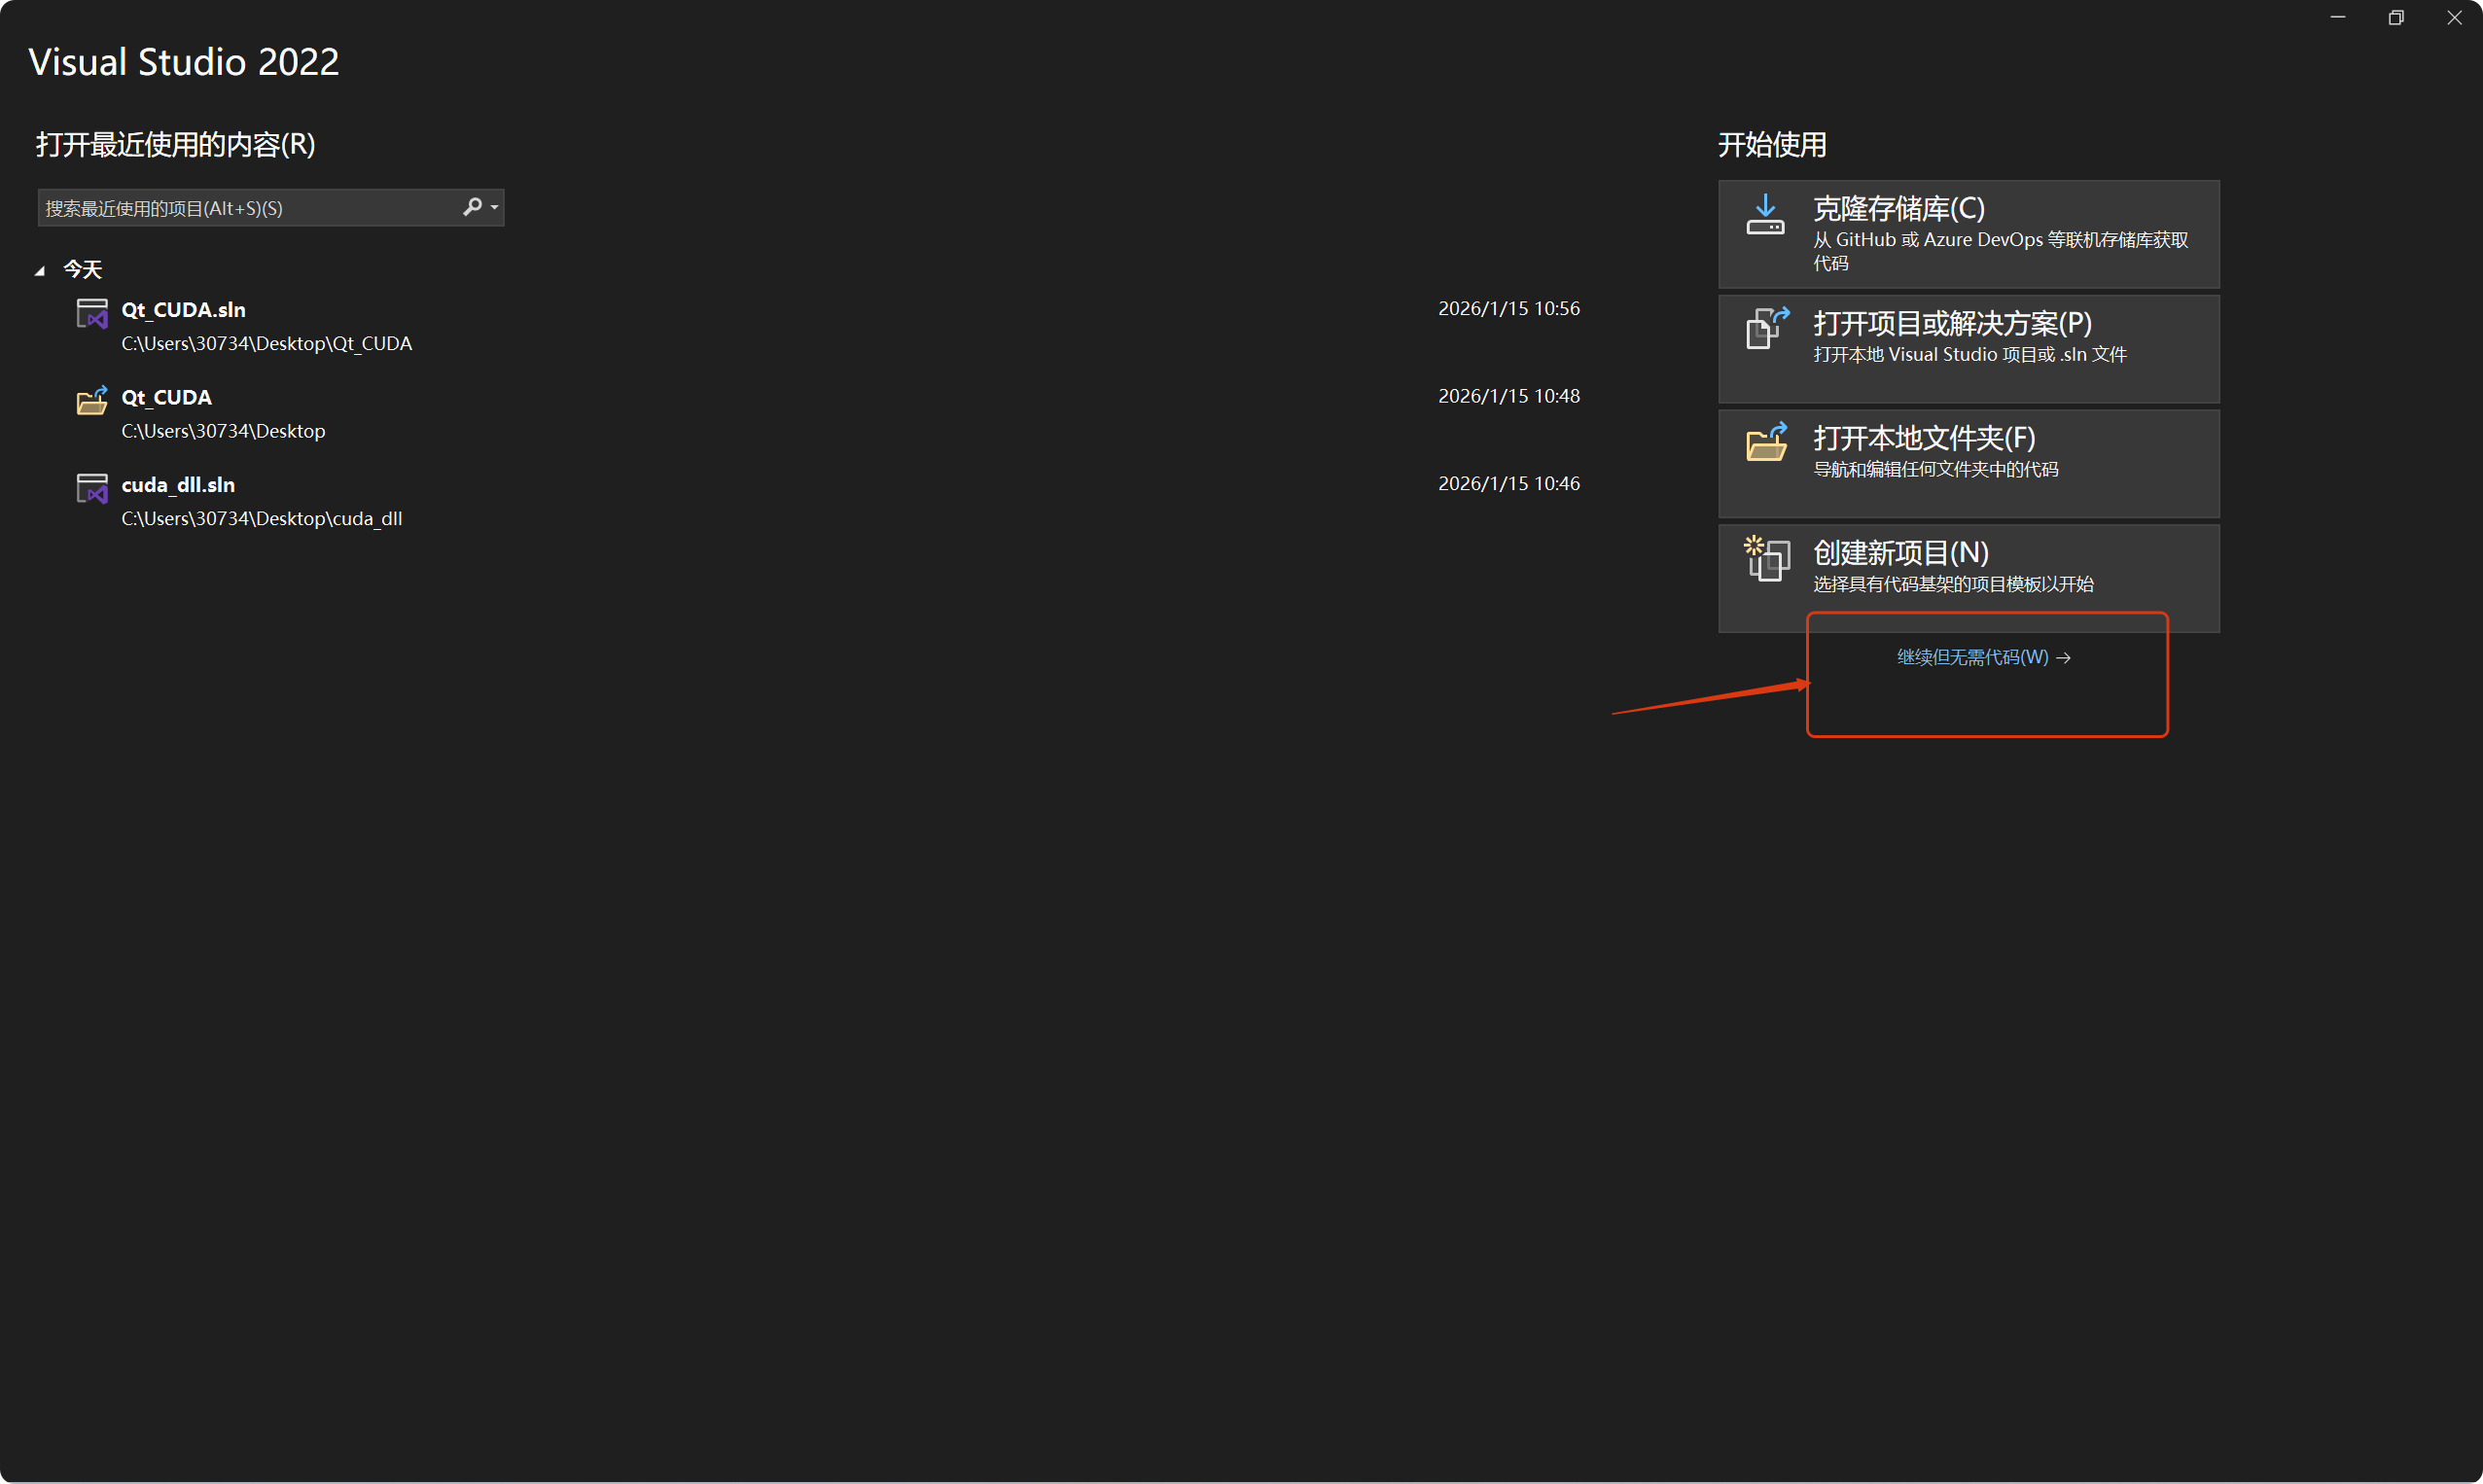Open the search options dropdown arrow
The width and height of the screenshot is (2483, 1484).
click(494, 208)
